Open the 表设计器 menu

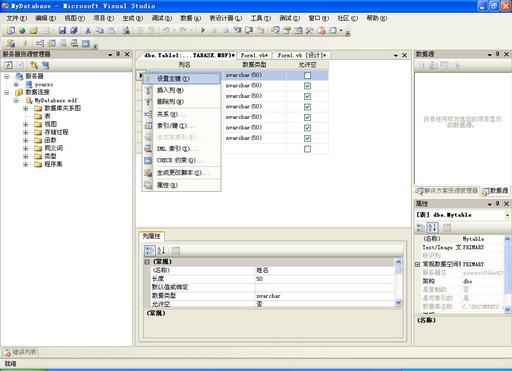point(225,18)
